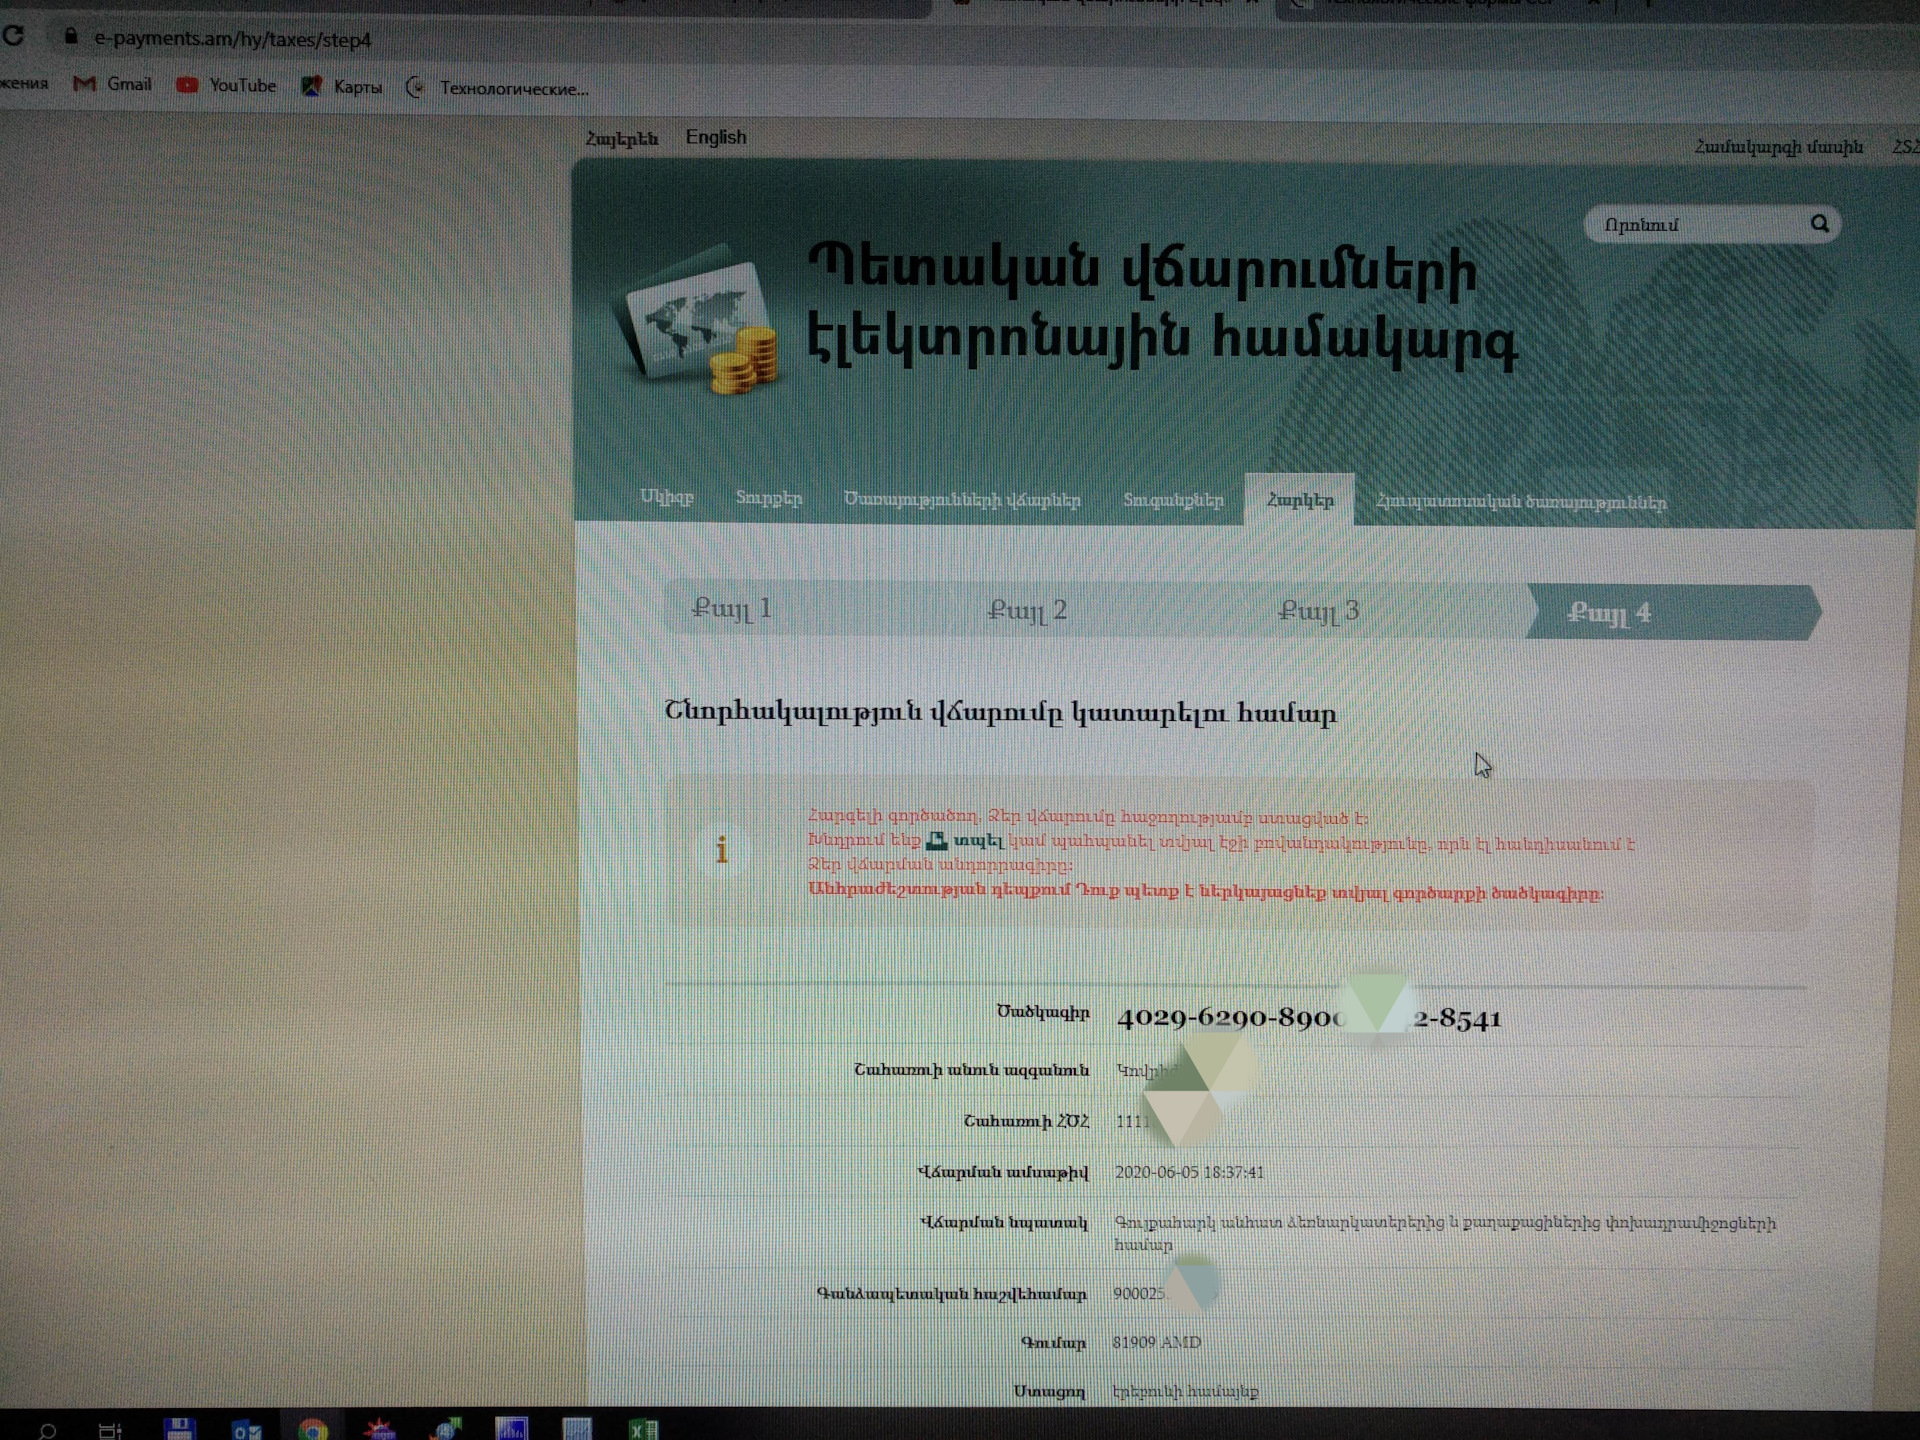Click the address bar URL
Viewport: 1920px width, 1440px height.
232,39
